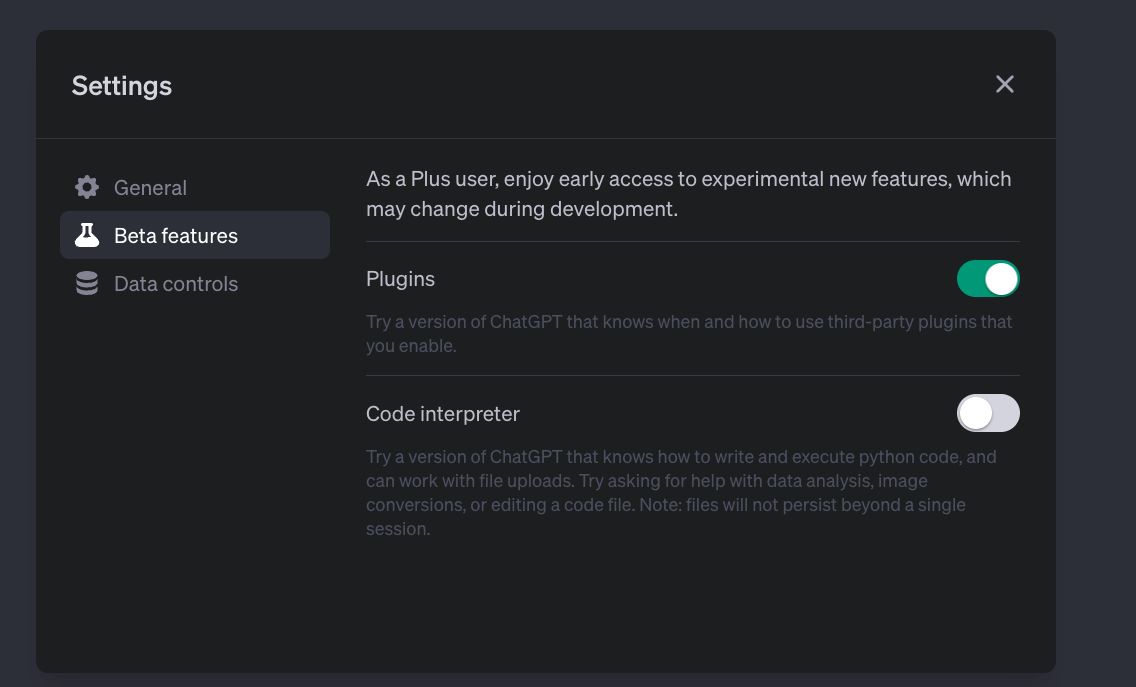Screen dimensions: 1136x687
Task: Close the Settings dialog with X
Action: click(1004, 85)
